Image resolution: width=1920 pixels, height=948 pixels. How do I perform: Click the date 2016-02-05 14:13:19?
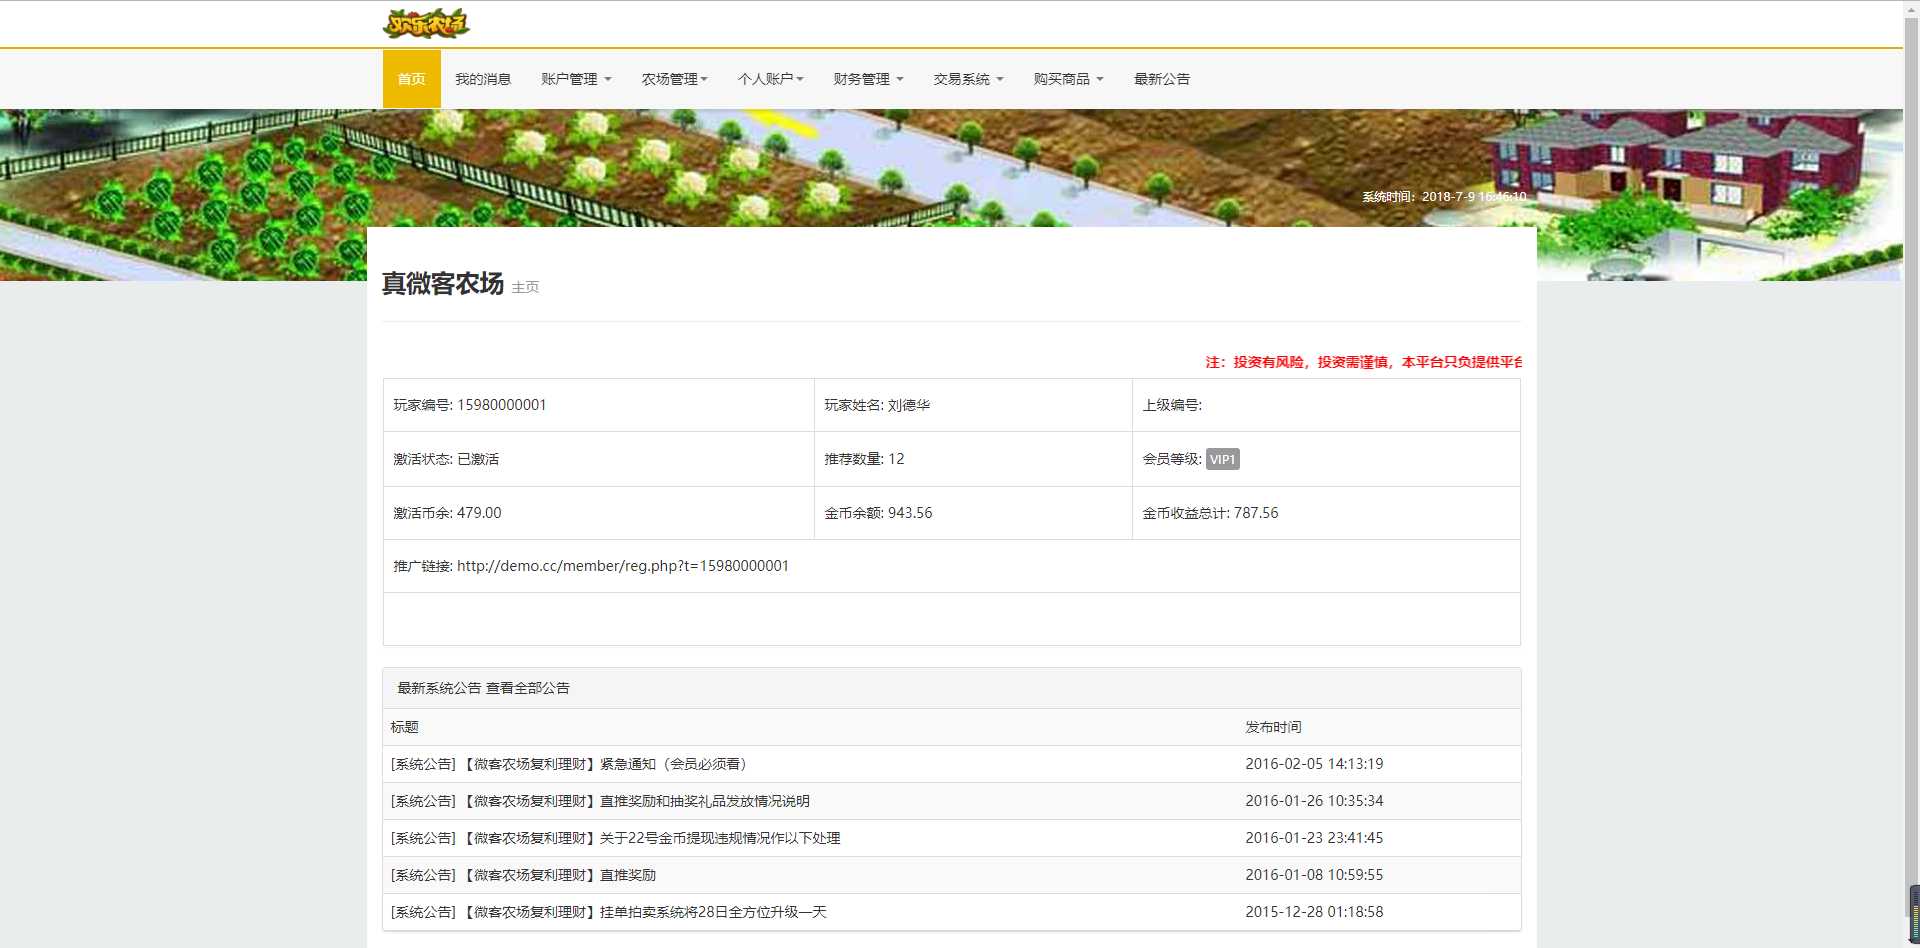tap(1314, 764)
